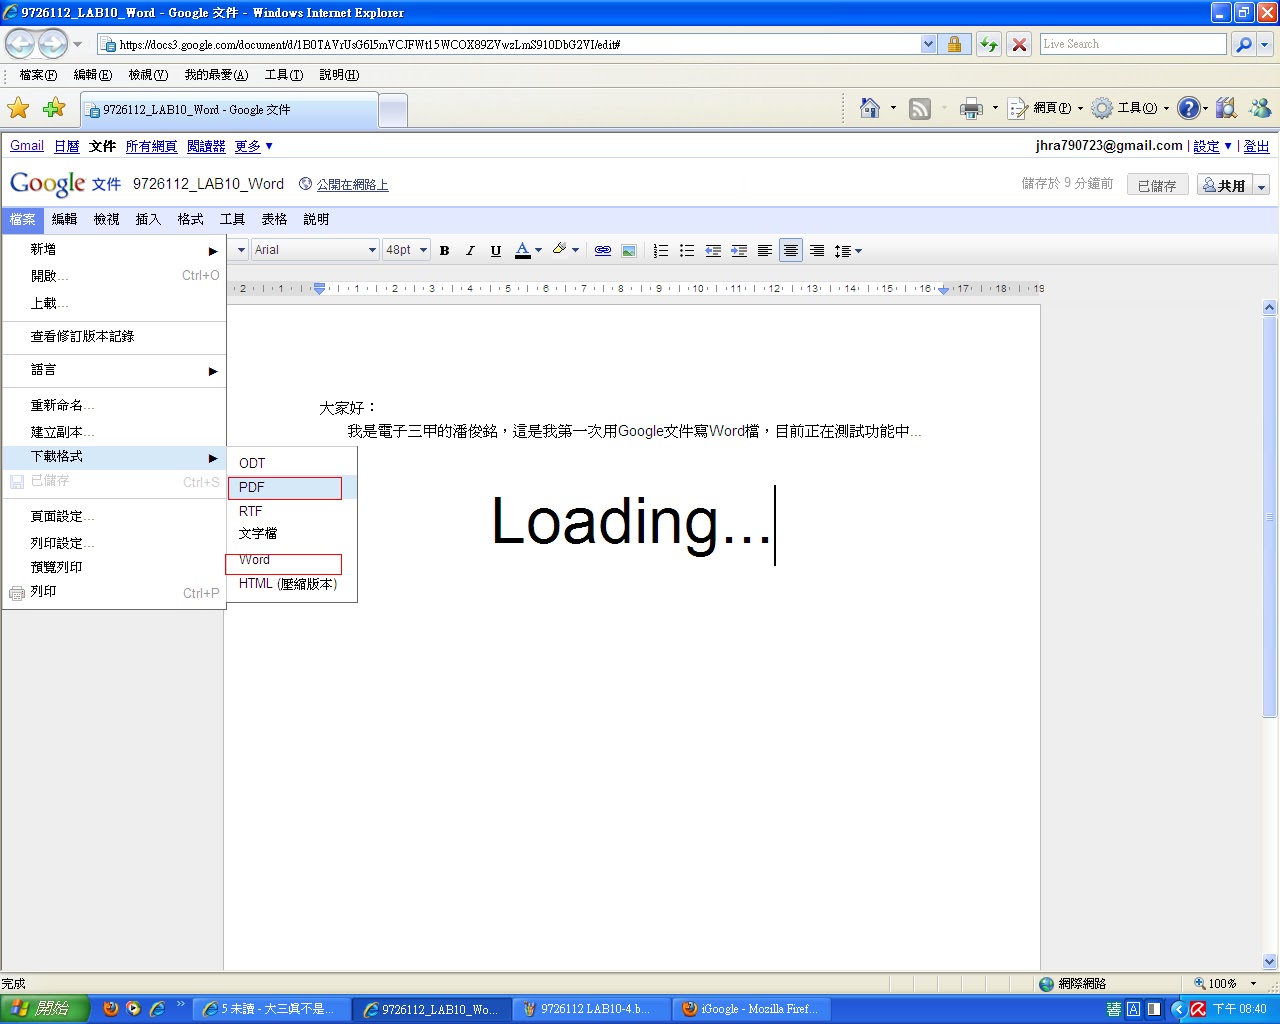Viewport: 1280px width, 1024px height.
Task: Click the 已儲存 button
Action: (x=1157, y=185)
